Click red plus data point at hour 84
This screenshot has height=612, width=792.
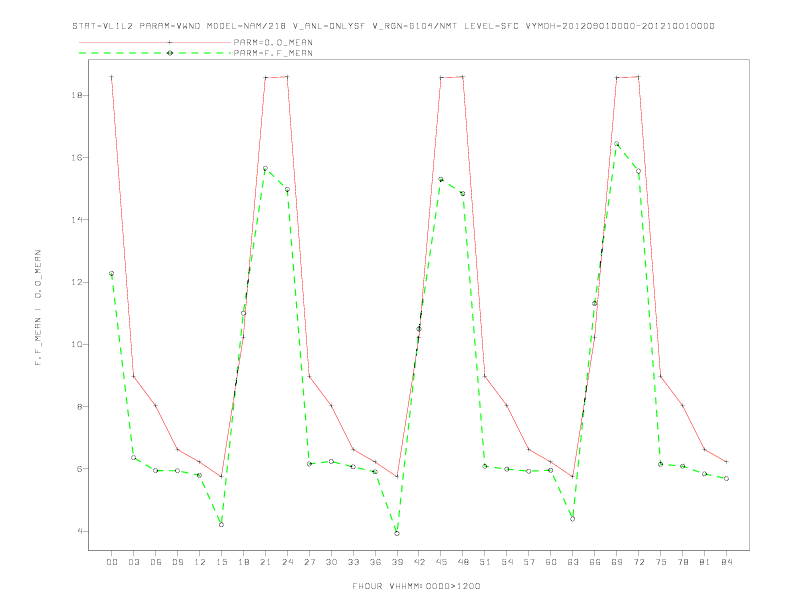click(x=726, y=462)
